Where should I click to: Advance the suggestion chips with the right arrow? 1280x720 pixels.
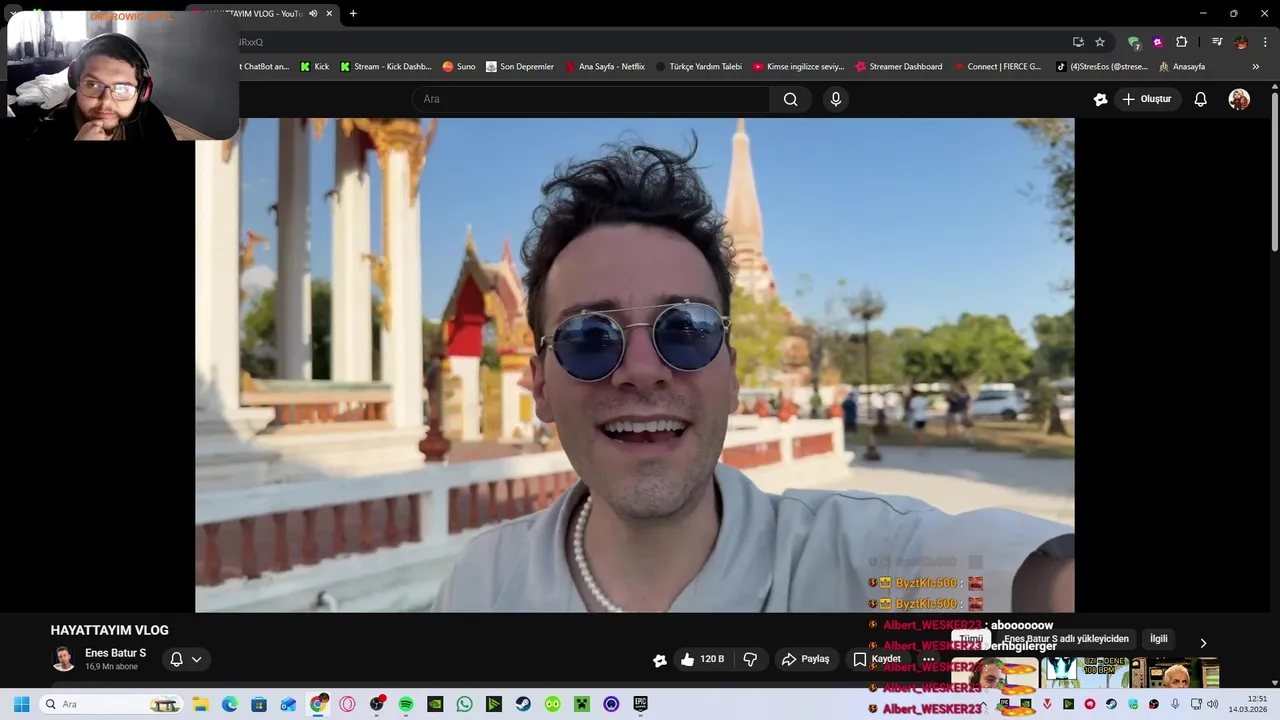(x=1203, y=643)
